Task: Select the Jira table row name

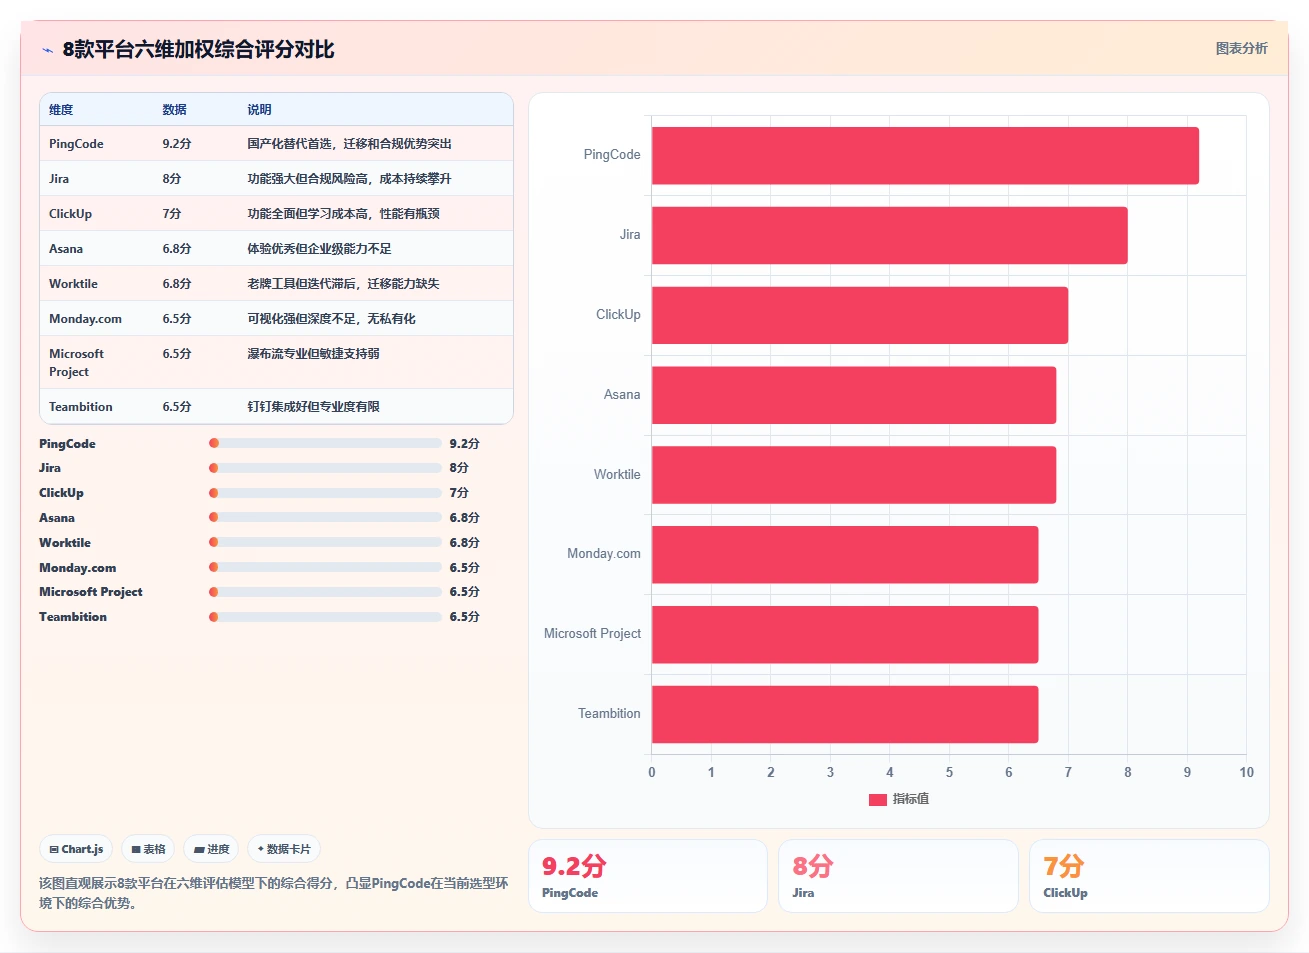Action: [x=59, y=179]
